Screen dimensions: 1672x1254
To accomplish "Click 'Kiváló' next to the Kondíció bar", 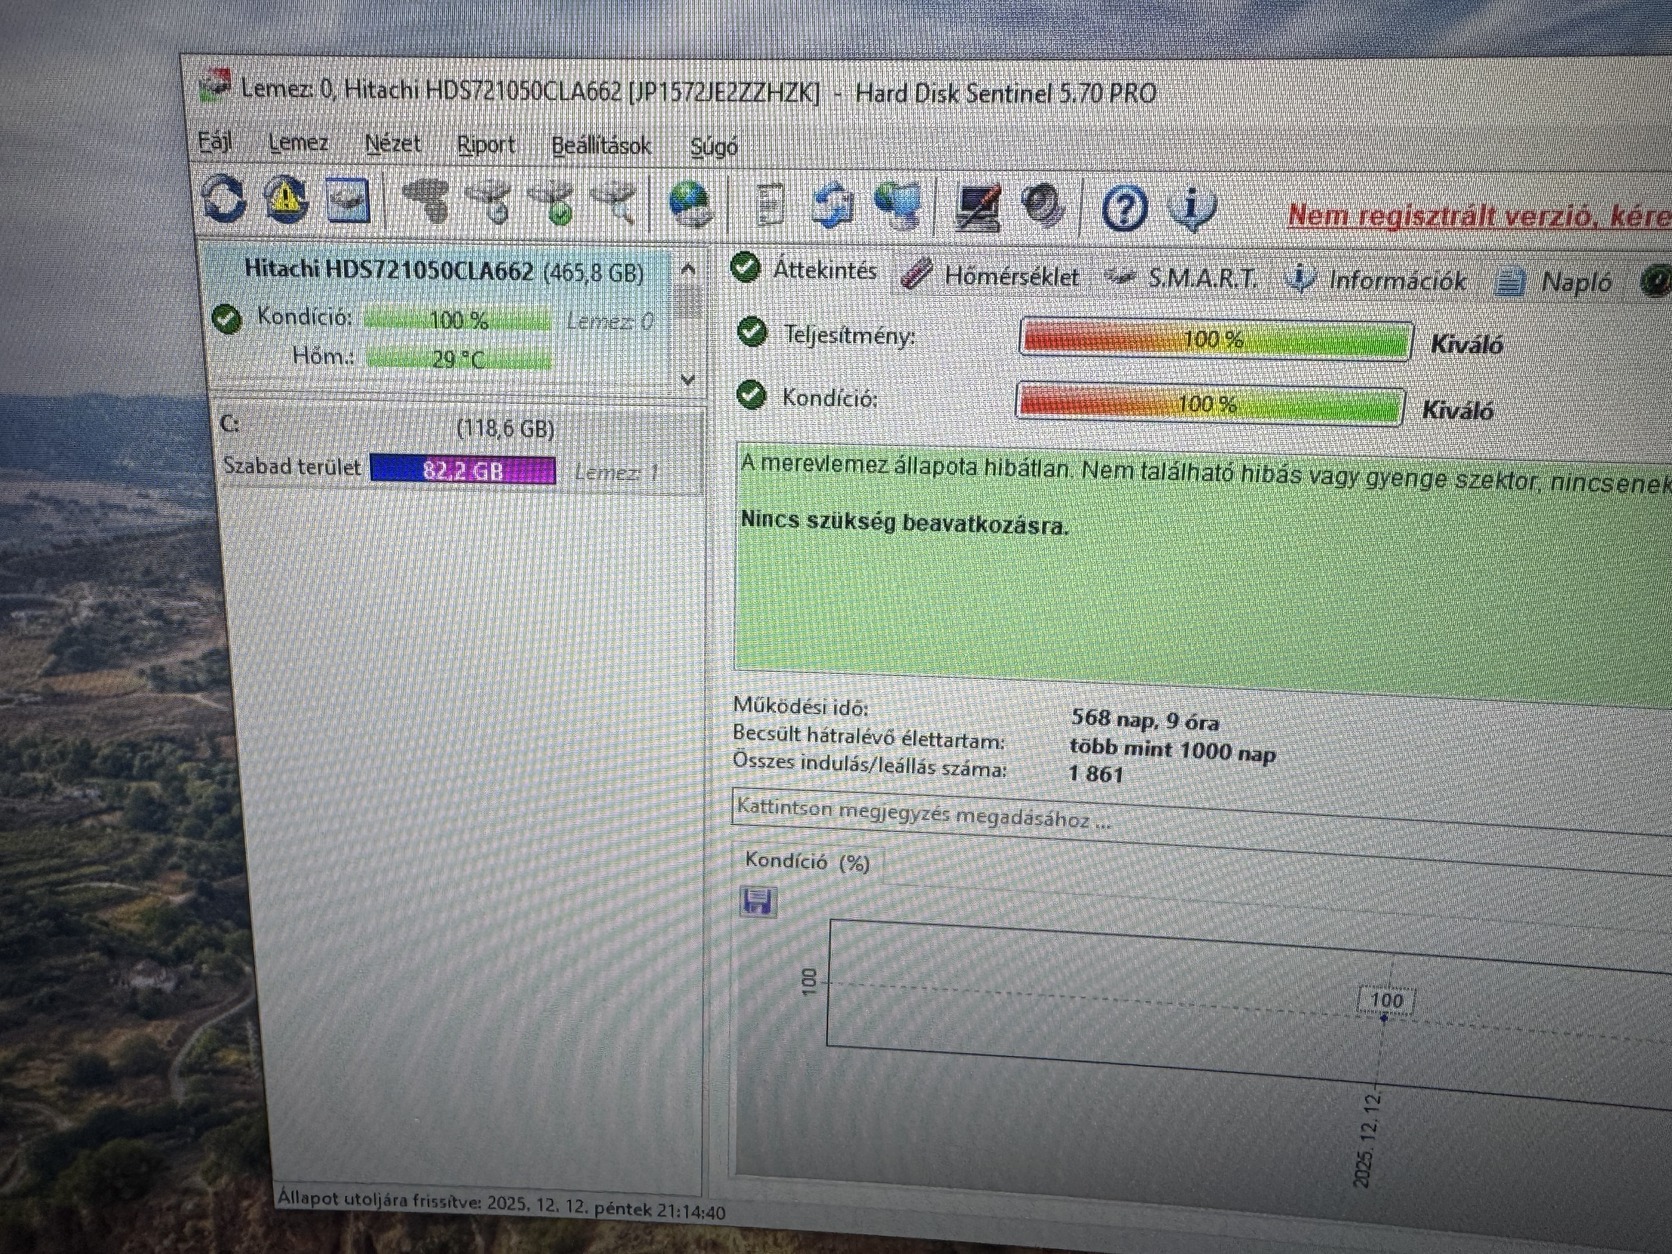I will pyautogui.click(x=1458, y=410).
